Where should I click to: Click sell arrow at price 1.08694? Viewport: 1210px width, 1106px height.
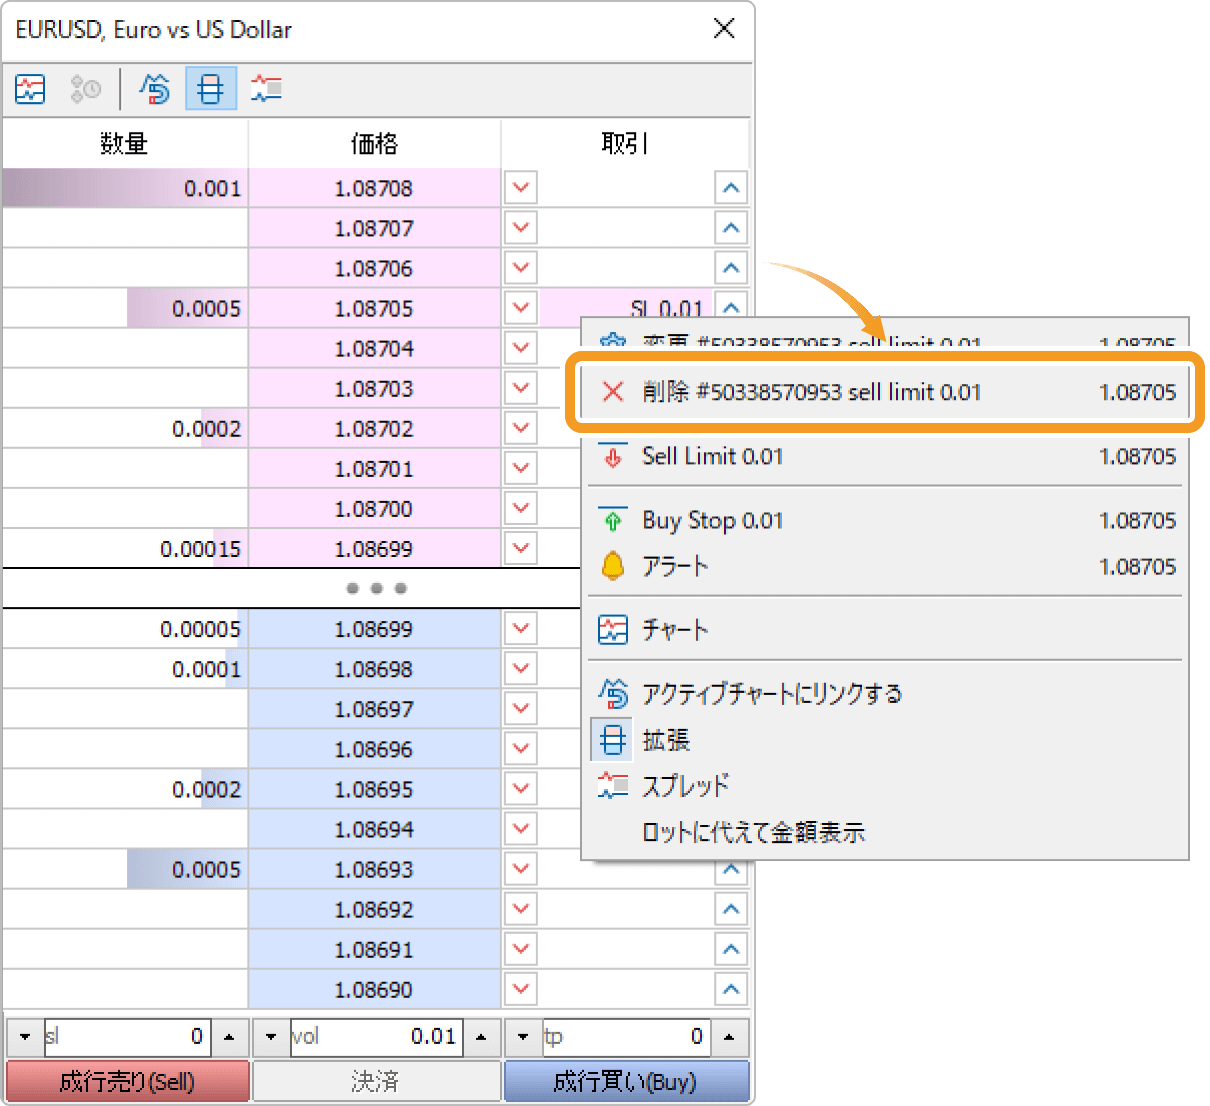(521, 828)
